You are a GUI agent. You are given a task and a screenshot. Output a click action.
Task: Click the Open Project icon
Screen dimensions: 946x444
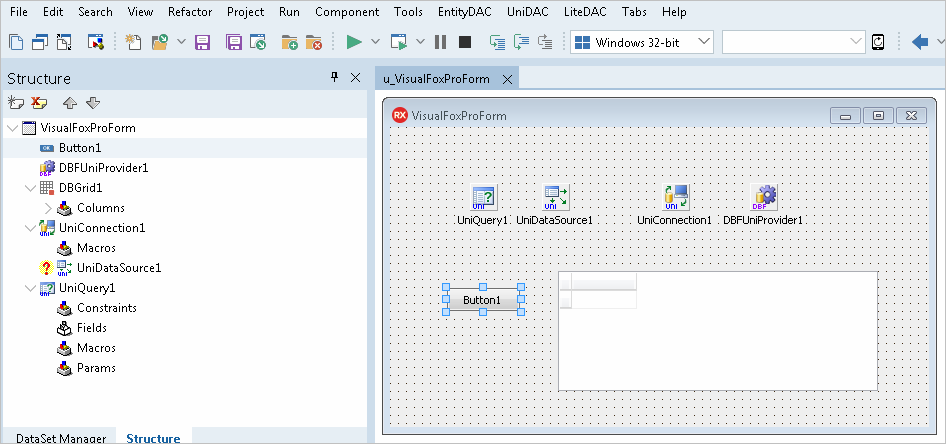coord(258,42)
